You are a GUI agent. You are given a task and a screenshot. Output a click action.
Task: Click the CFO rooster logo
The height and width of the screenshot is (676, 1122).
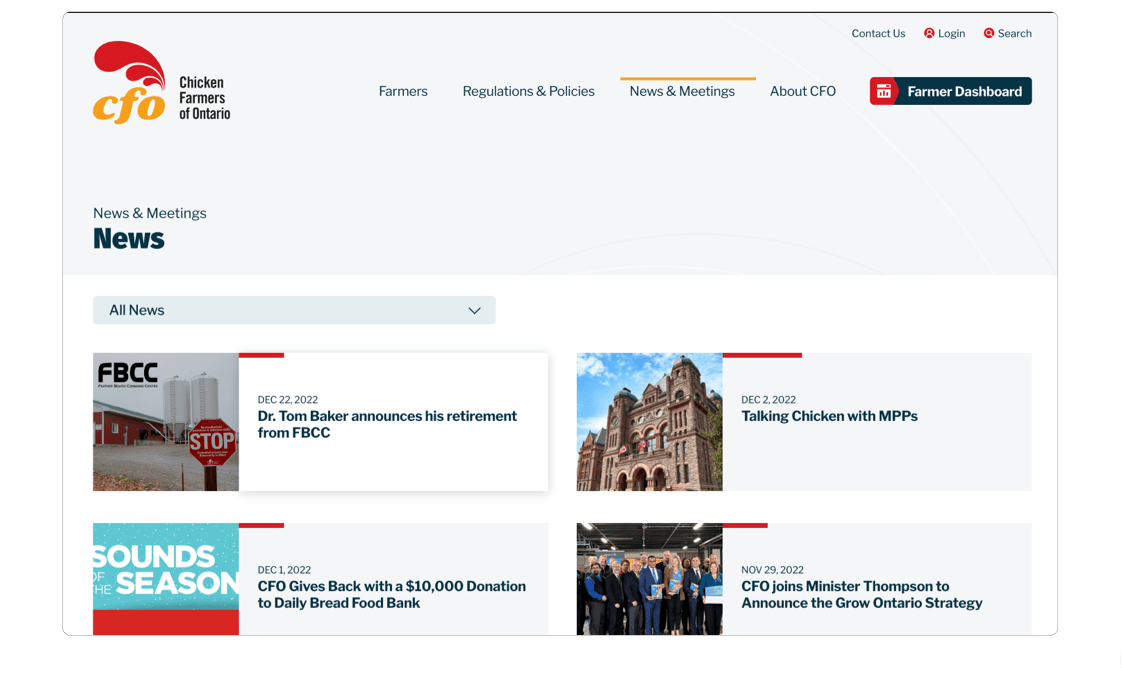click(130, 82)
